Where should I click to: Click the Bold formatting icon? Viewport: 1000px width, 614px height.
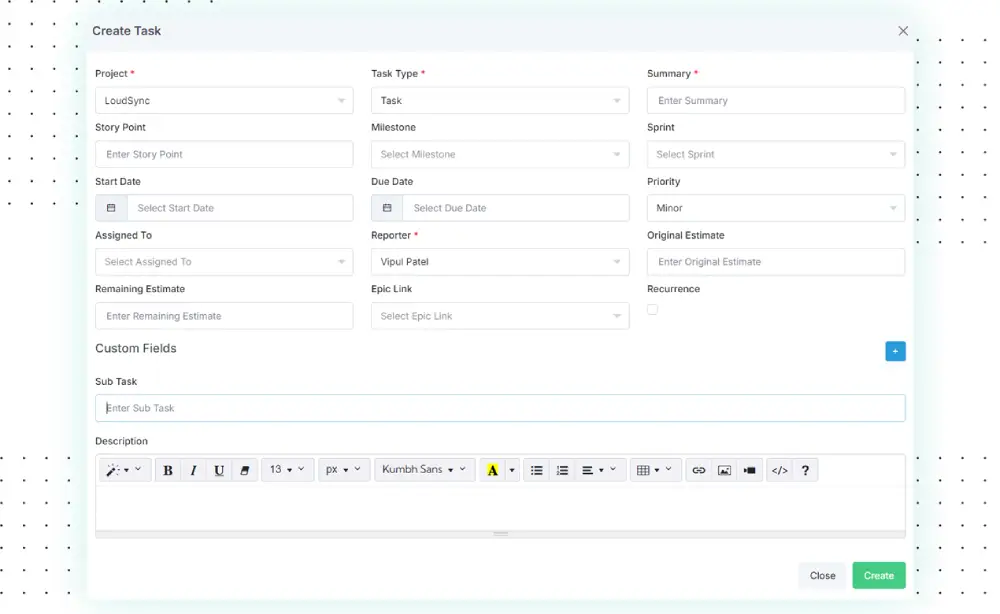click(x=168, y=470)
